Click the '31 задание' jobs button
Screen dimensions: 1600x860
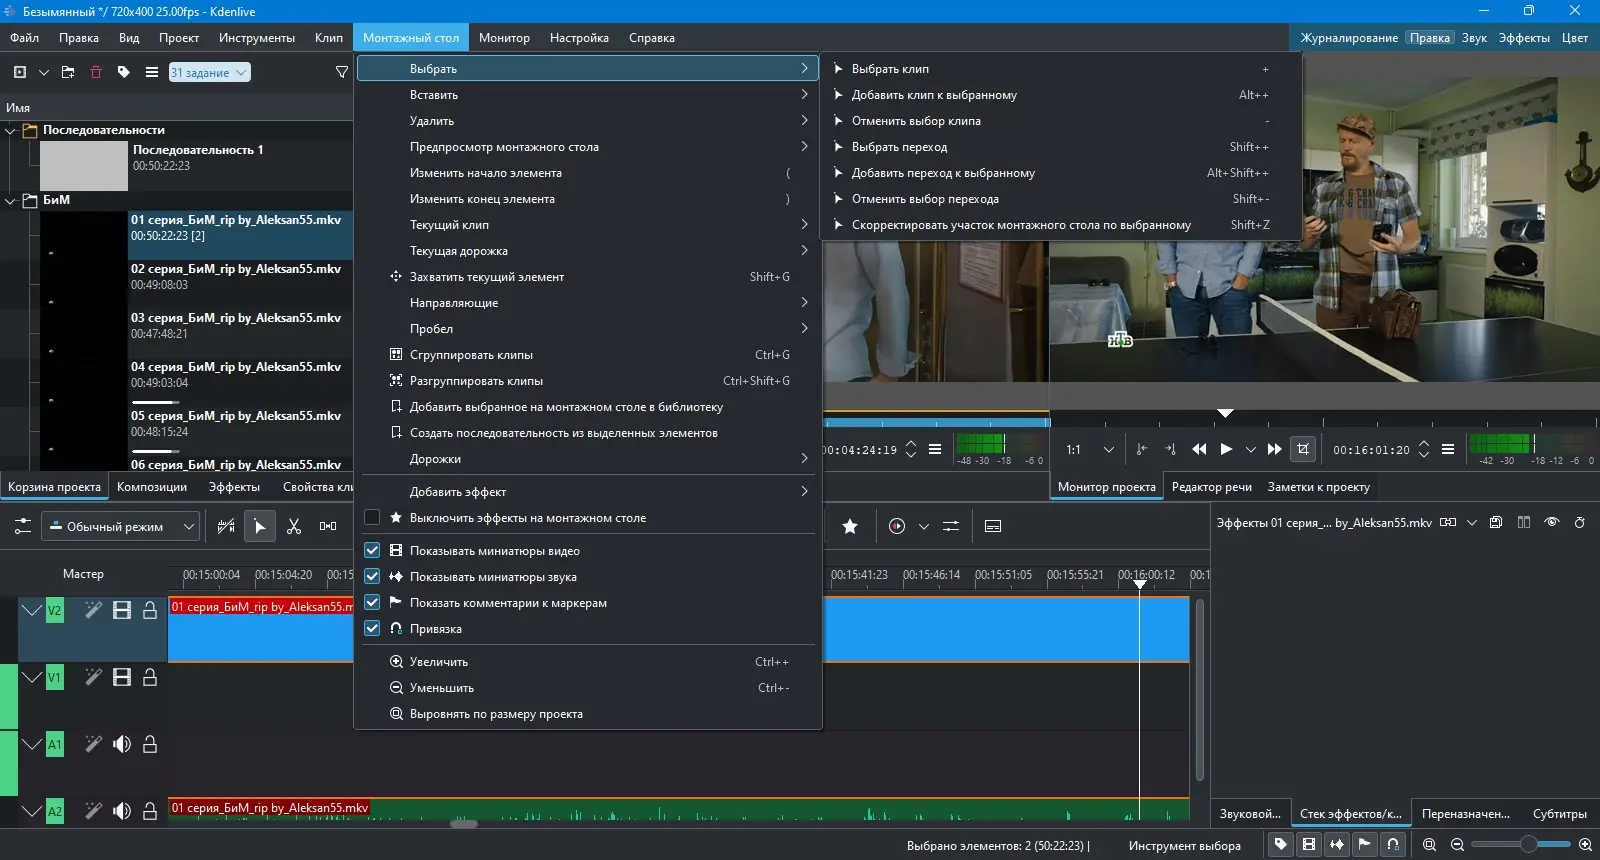tap(209, 72)
